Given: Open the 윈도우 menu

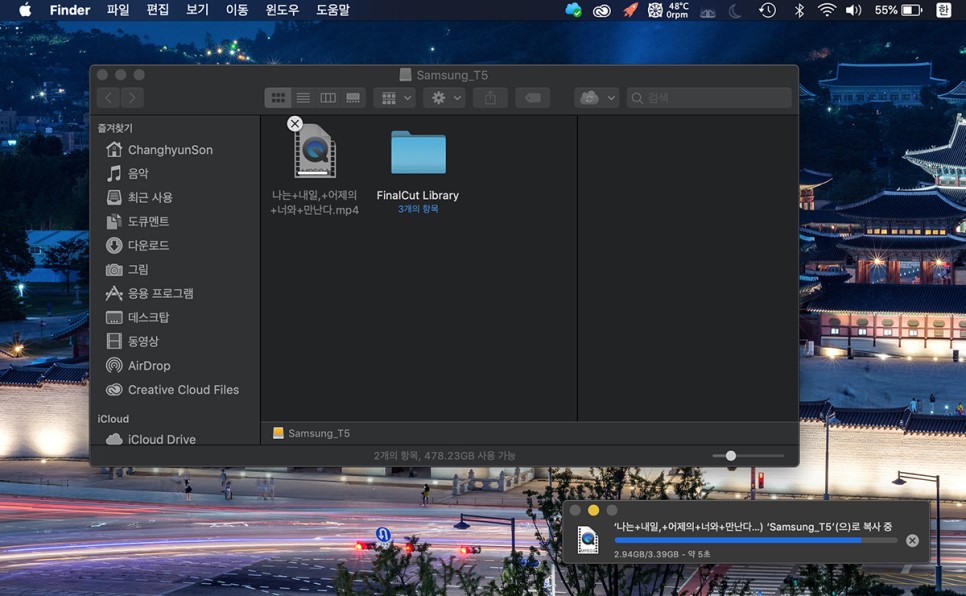Looking at the screenshot, I should pos(282,10).
